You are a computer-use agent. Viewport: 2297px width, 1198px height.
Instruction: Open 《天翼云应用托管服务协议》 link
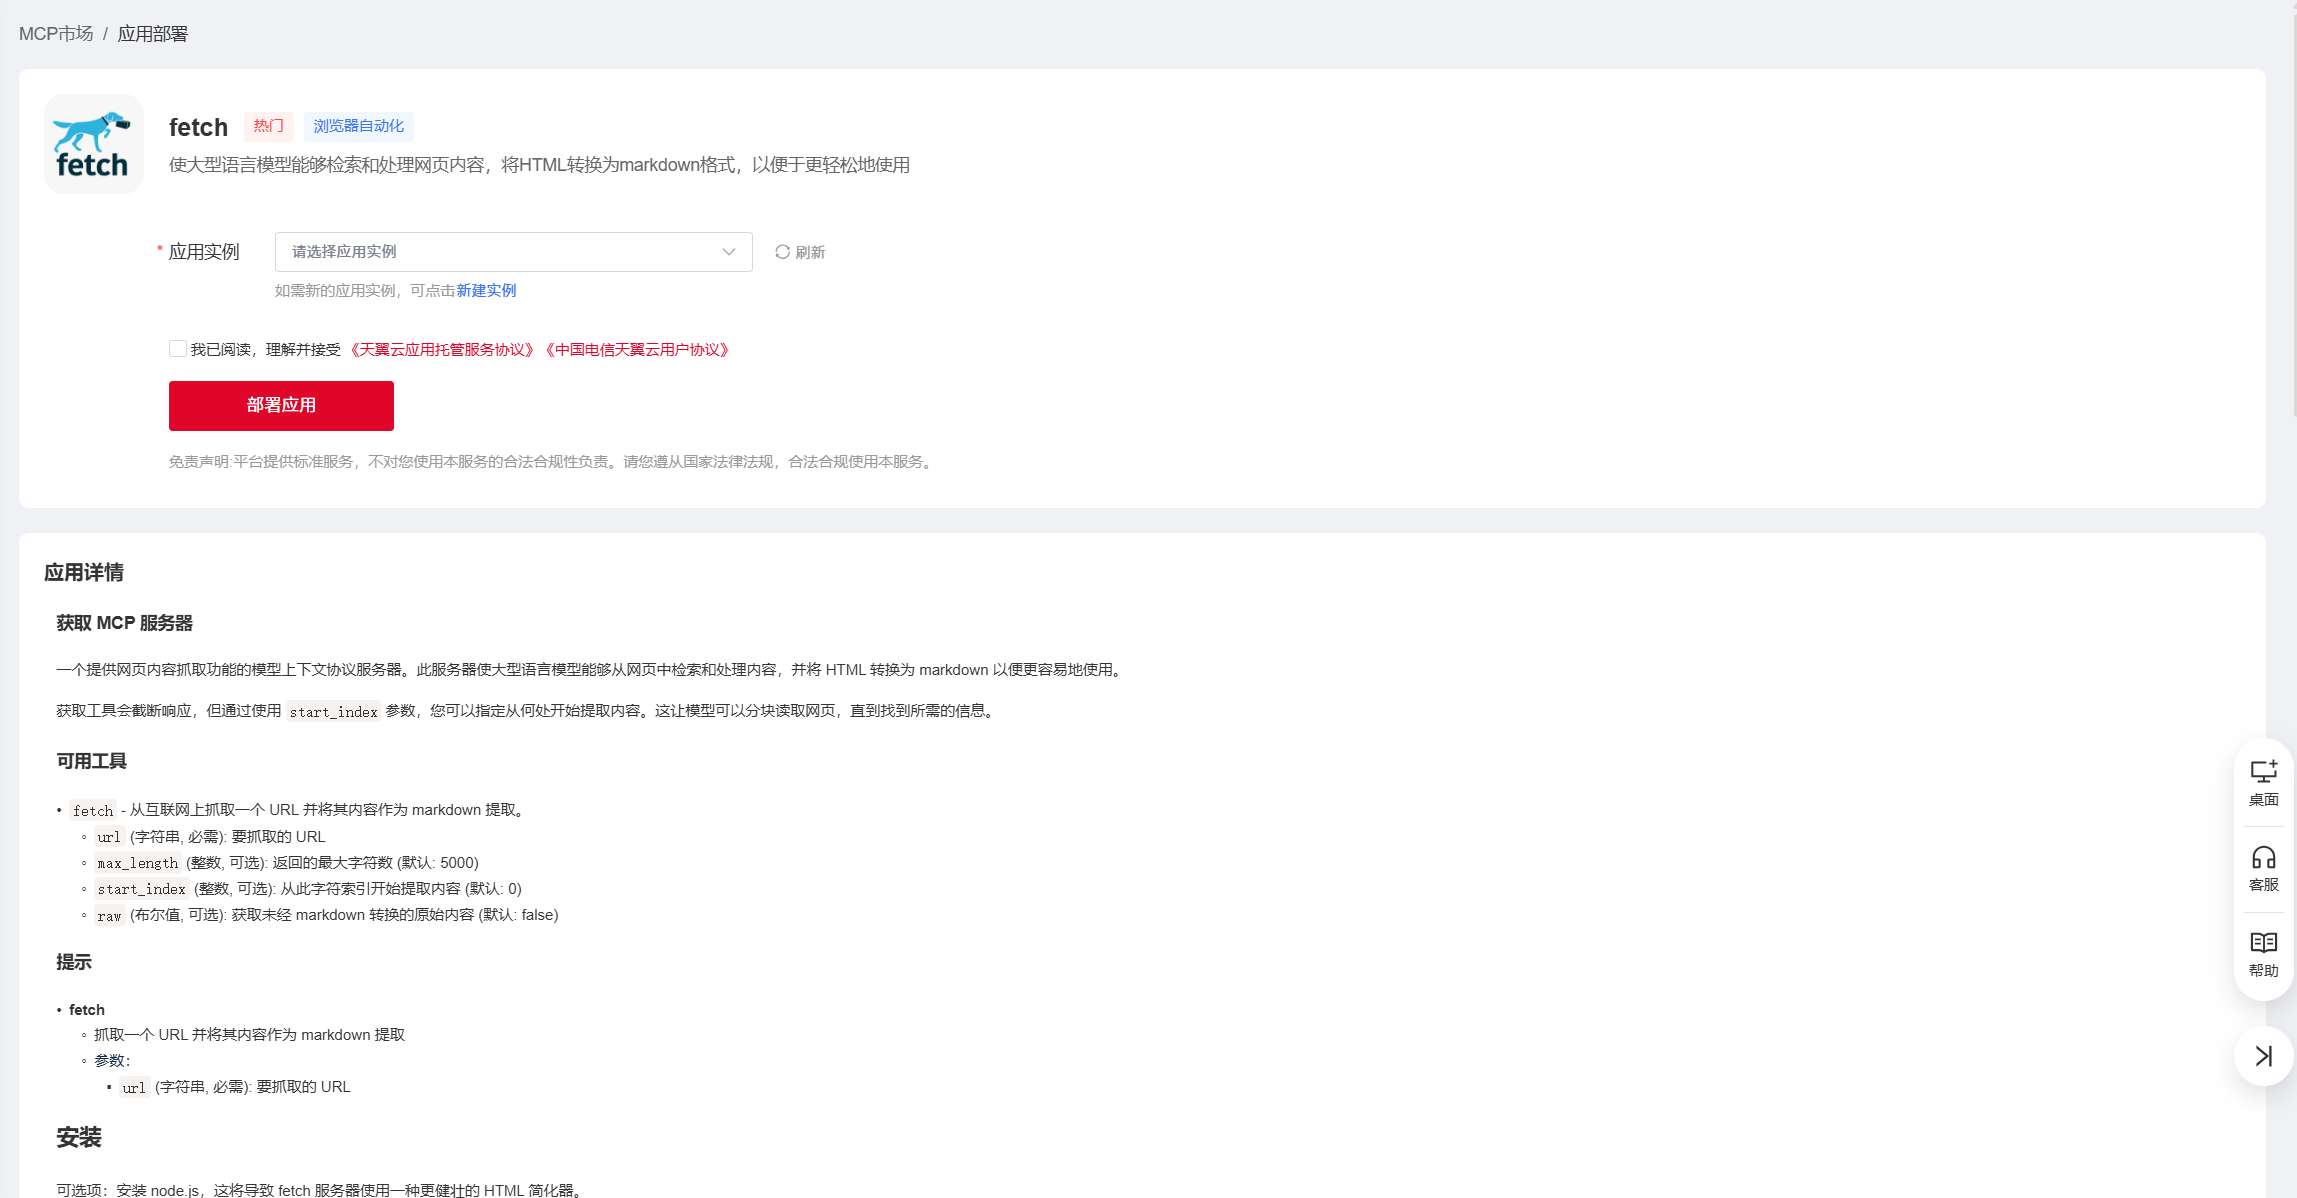point(441,350)
